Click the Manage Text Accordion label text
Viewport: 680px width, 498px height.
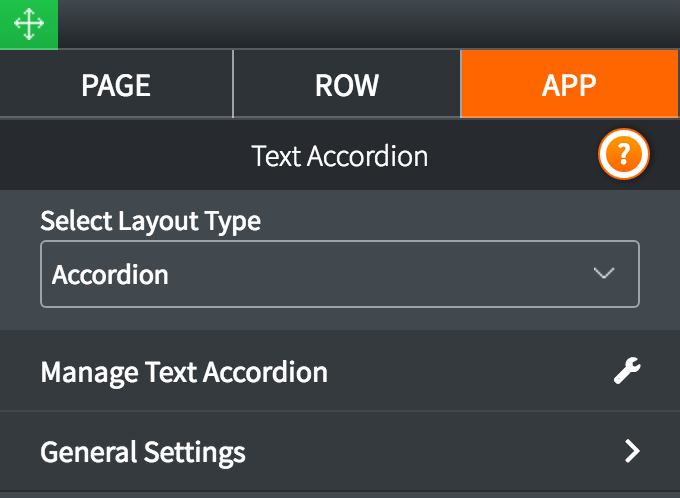(x=184, y=373)
